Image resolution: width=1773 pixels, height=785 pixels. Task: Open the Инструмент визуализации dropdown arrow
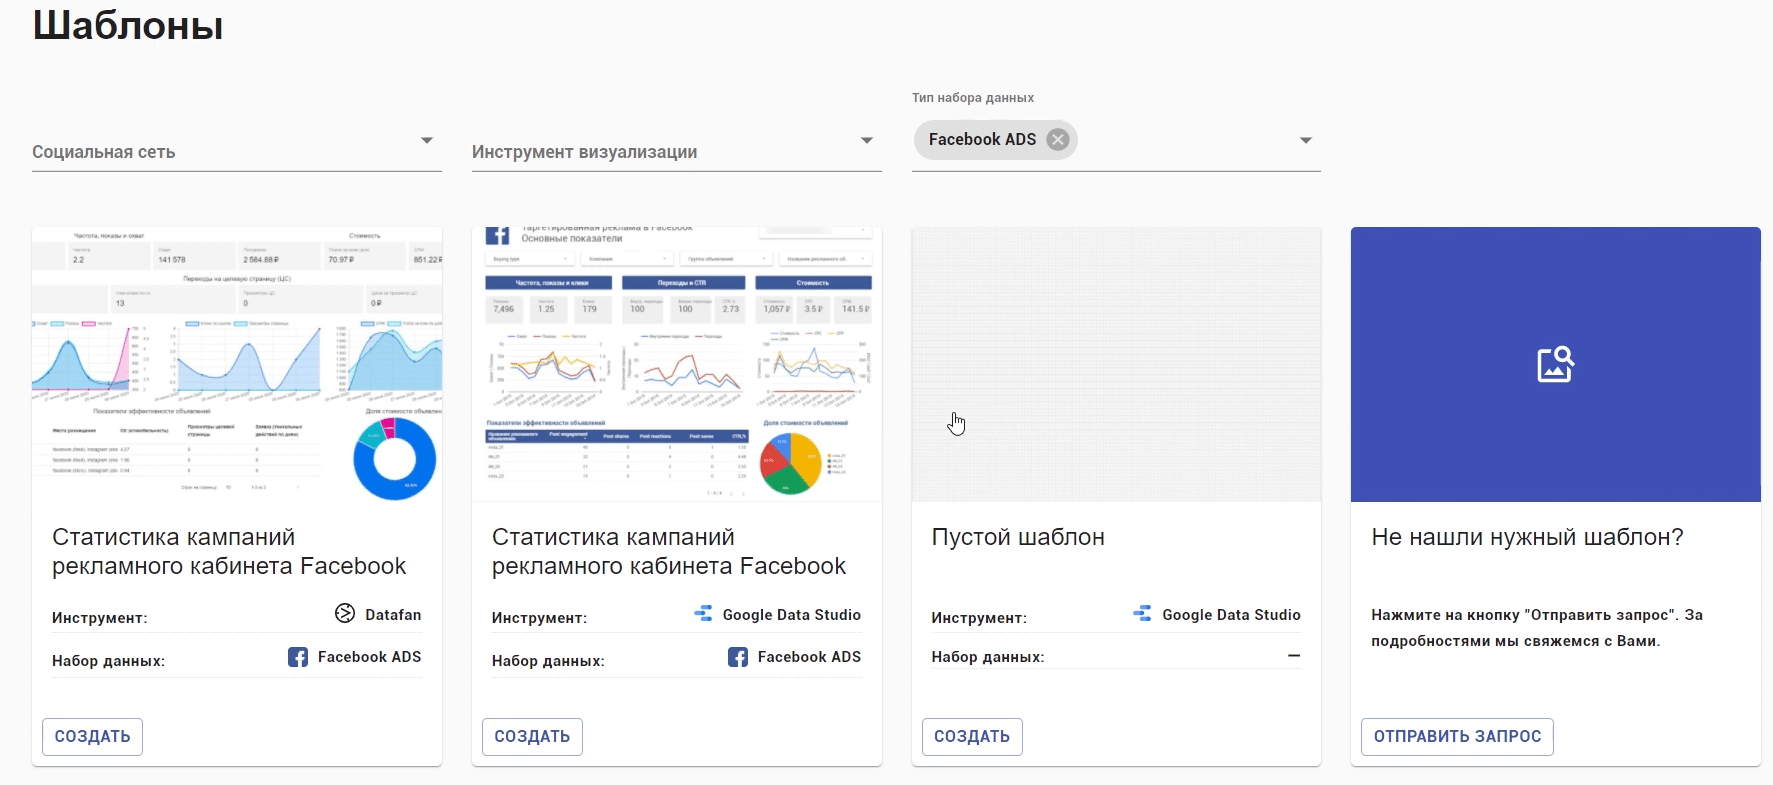pyautogui.click(x=867, y=140)
